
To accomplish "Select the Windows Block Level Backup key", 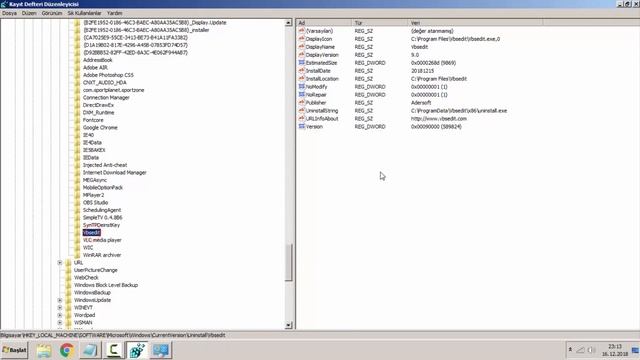I will click(x=106, y=285).
